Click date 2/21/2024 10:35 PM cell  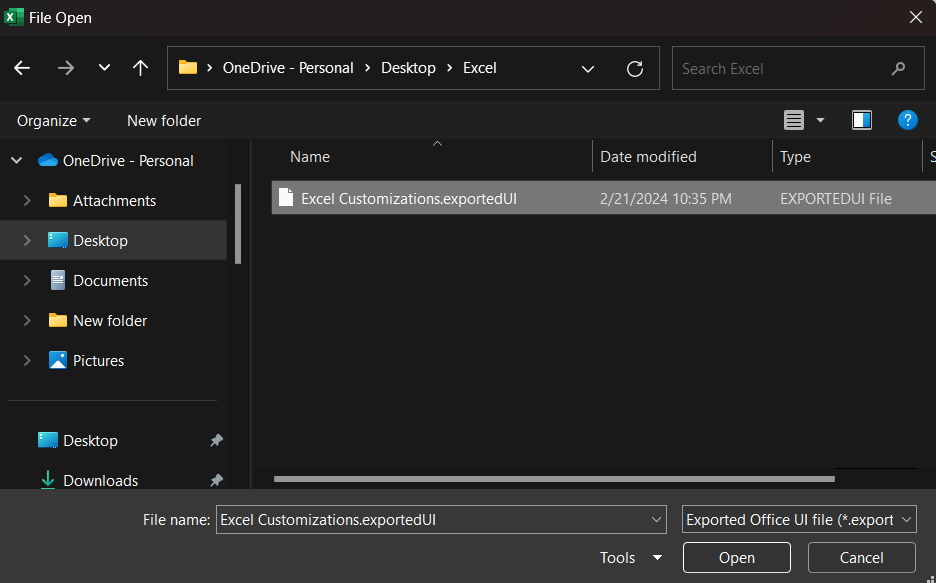tap(666, 199)
